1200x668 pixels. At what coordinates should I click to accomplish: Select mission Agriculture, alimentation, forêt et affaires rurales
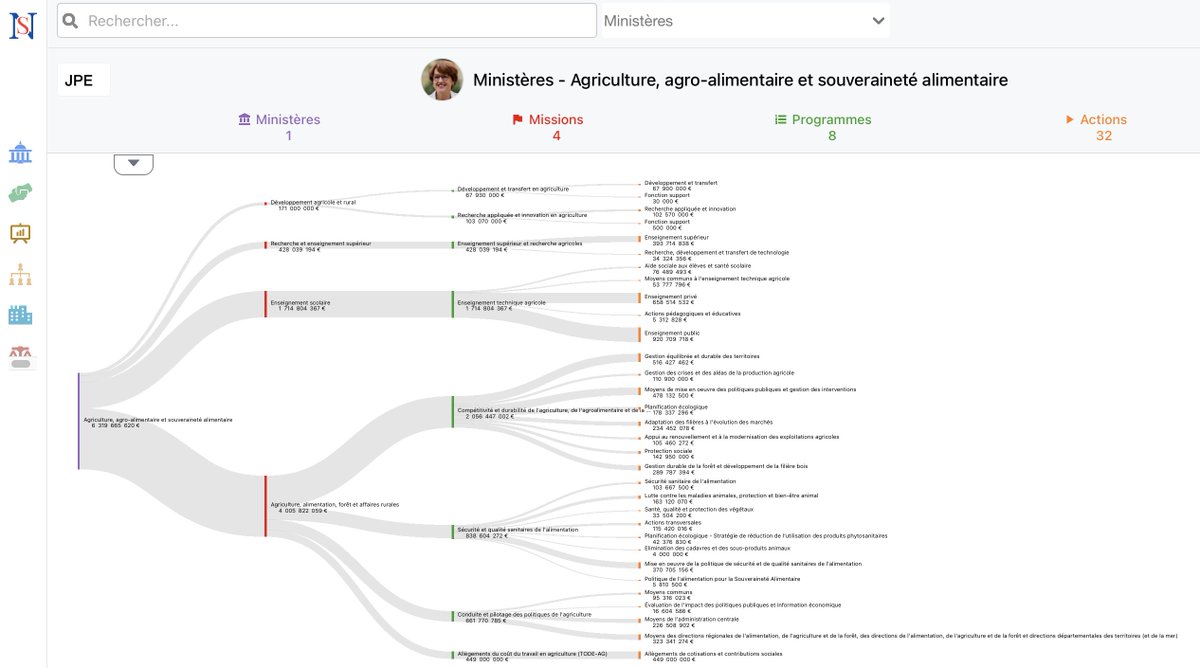(334, 507)
